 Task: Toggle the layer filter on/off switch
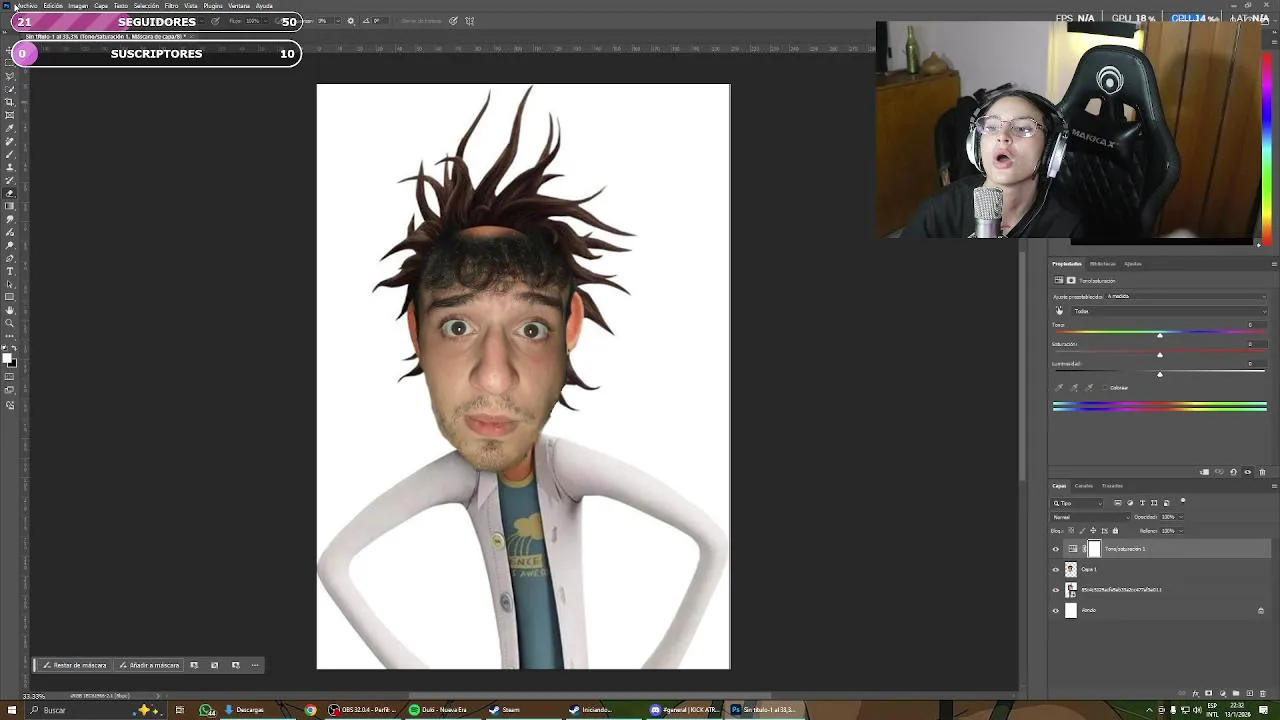click(1183, 501)
